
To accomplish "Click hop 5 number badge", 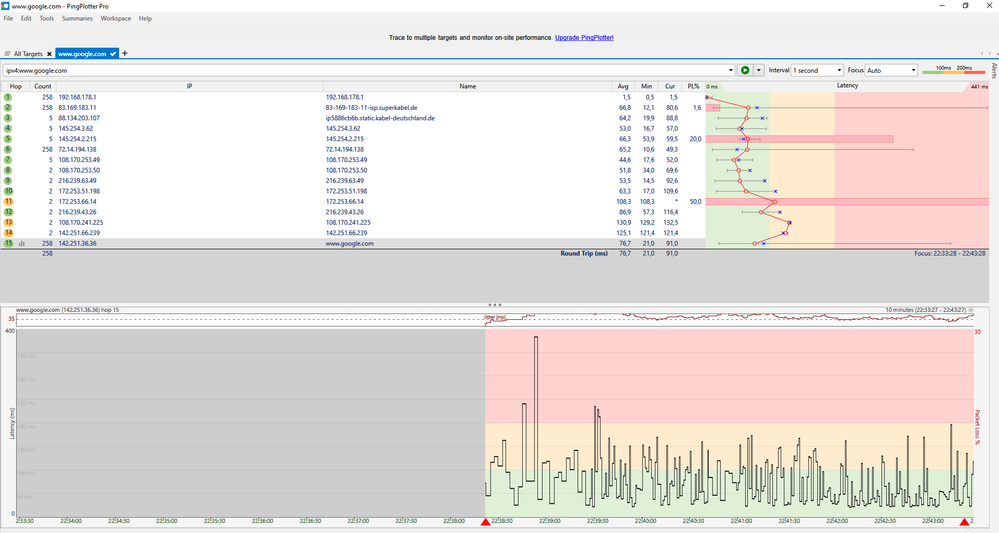I will [8, 139].
